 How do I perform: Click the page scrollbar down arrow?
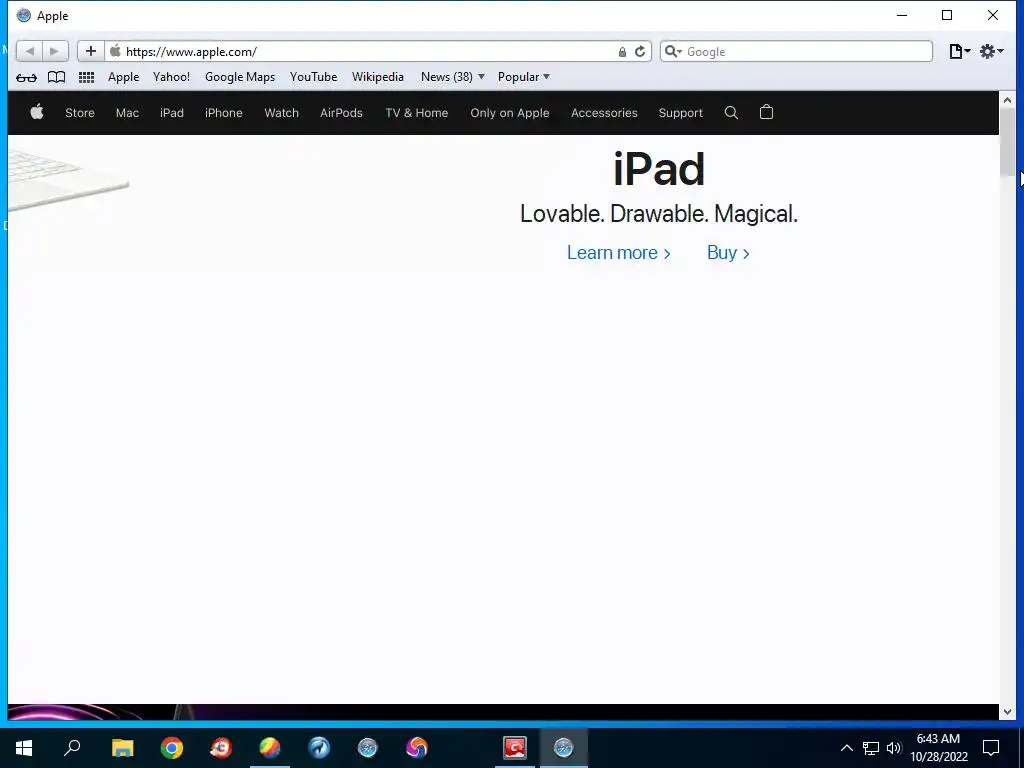click(x=1007, y=712)
